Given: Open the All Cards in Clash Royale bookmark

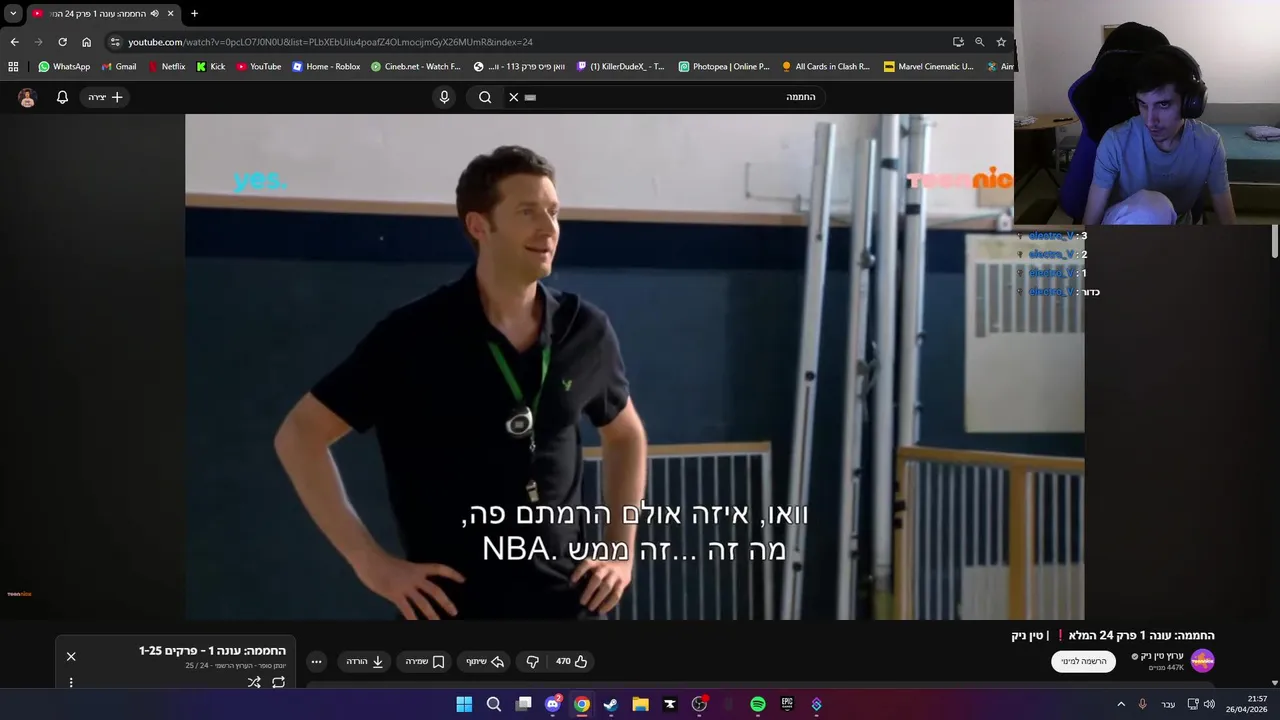Looking at the screenshot, I should (826, 67).
